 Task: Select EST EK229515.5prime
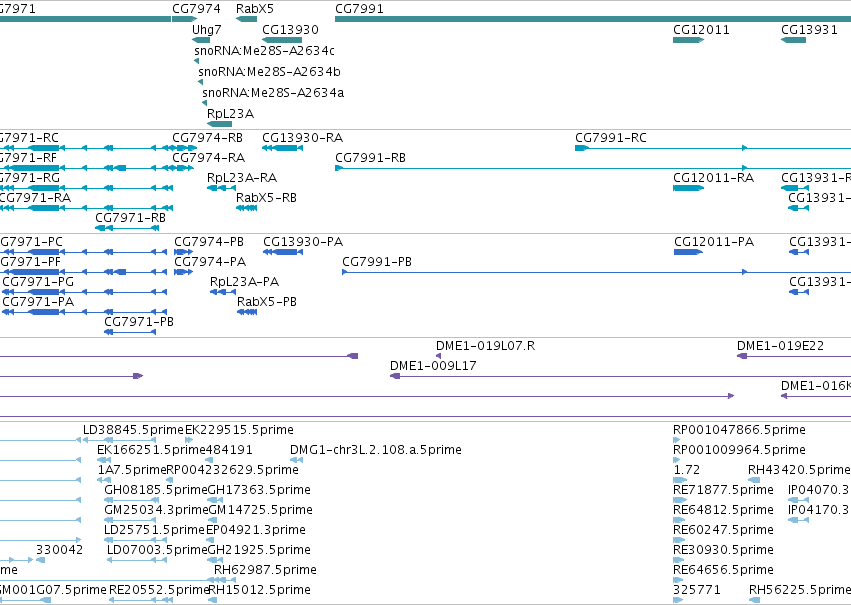(x=239, y=430)
